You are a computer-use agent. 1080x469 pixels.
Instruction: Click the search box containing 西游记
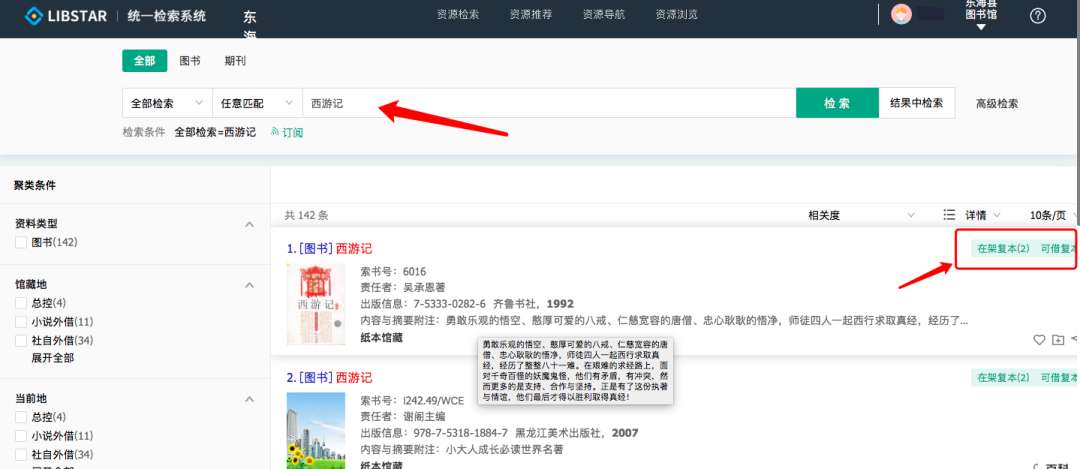548,103
